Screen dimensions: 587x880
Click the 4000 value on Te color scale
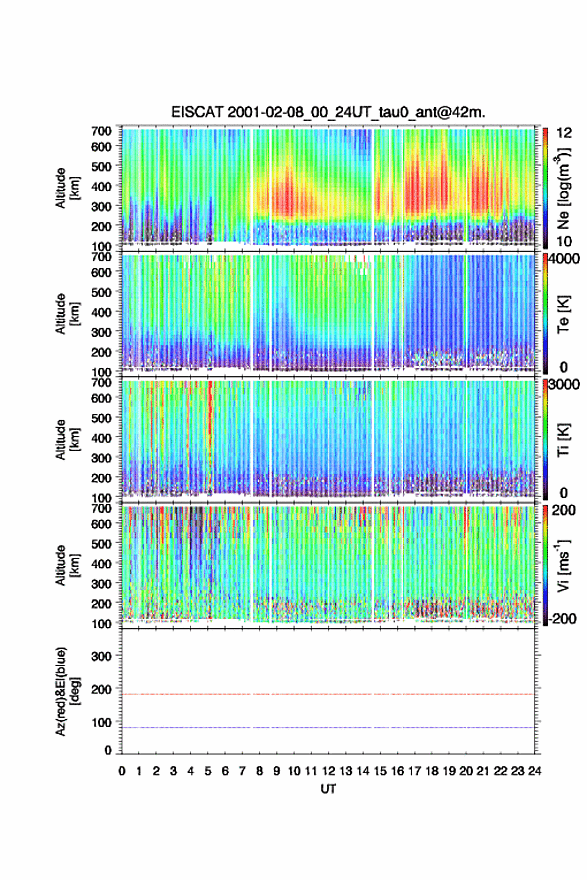pyautogui.click(x=565, y=259)
